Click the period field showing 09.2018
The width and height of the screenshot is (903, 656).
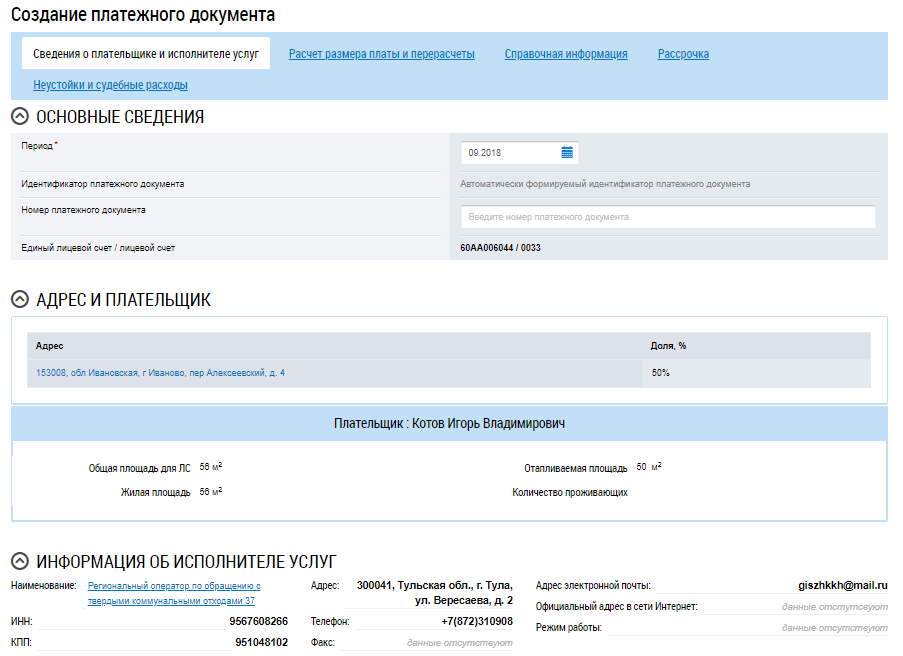510,153
